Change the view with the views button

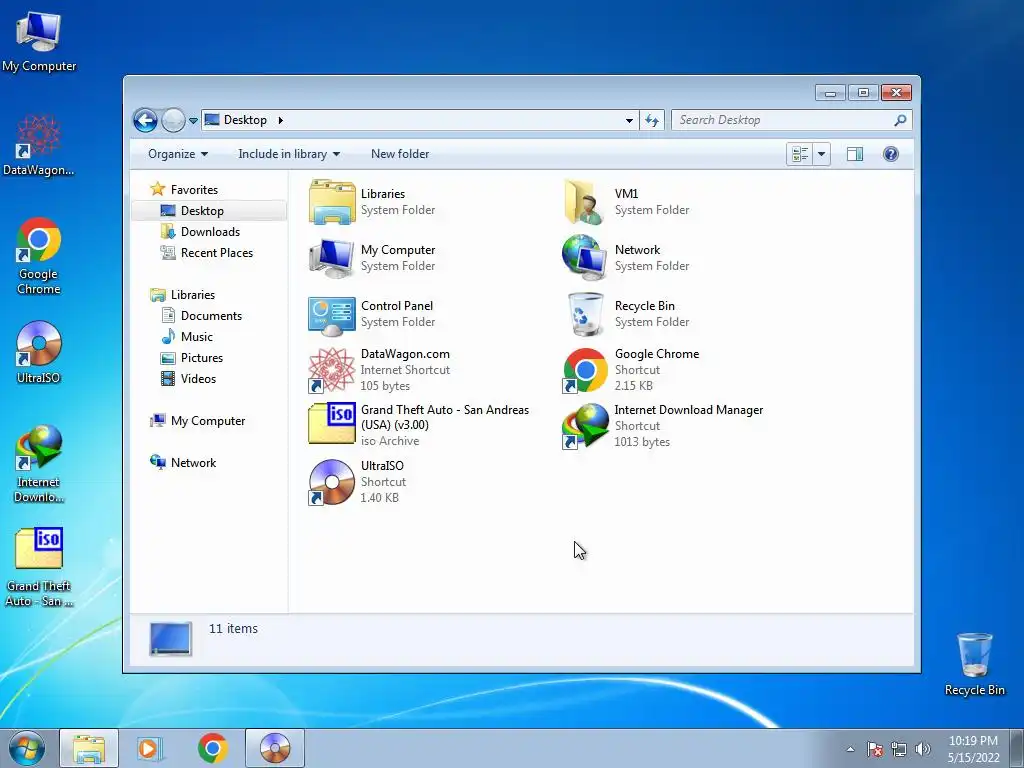click(800, 154)
